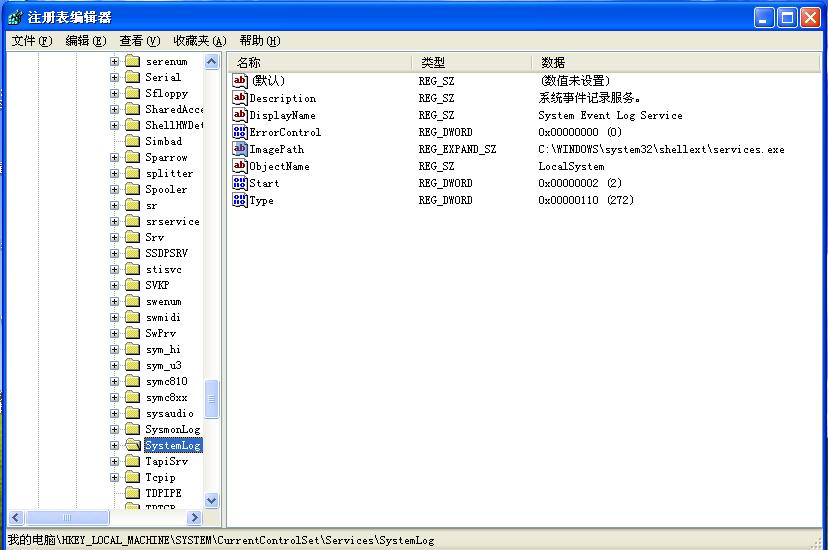Click the string icon of Description value
Image resolution: width=828 pixels, height=550 pixels.
pyautogui.click(x=240, y=98)
